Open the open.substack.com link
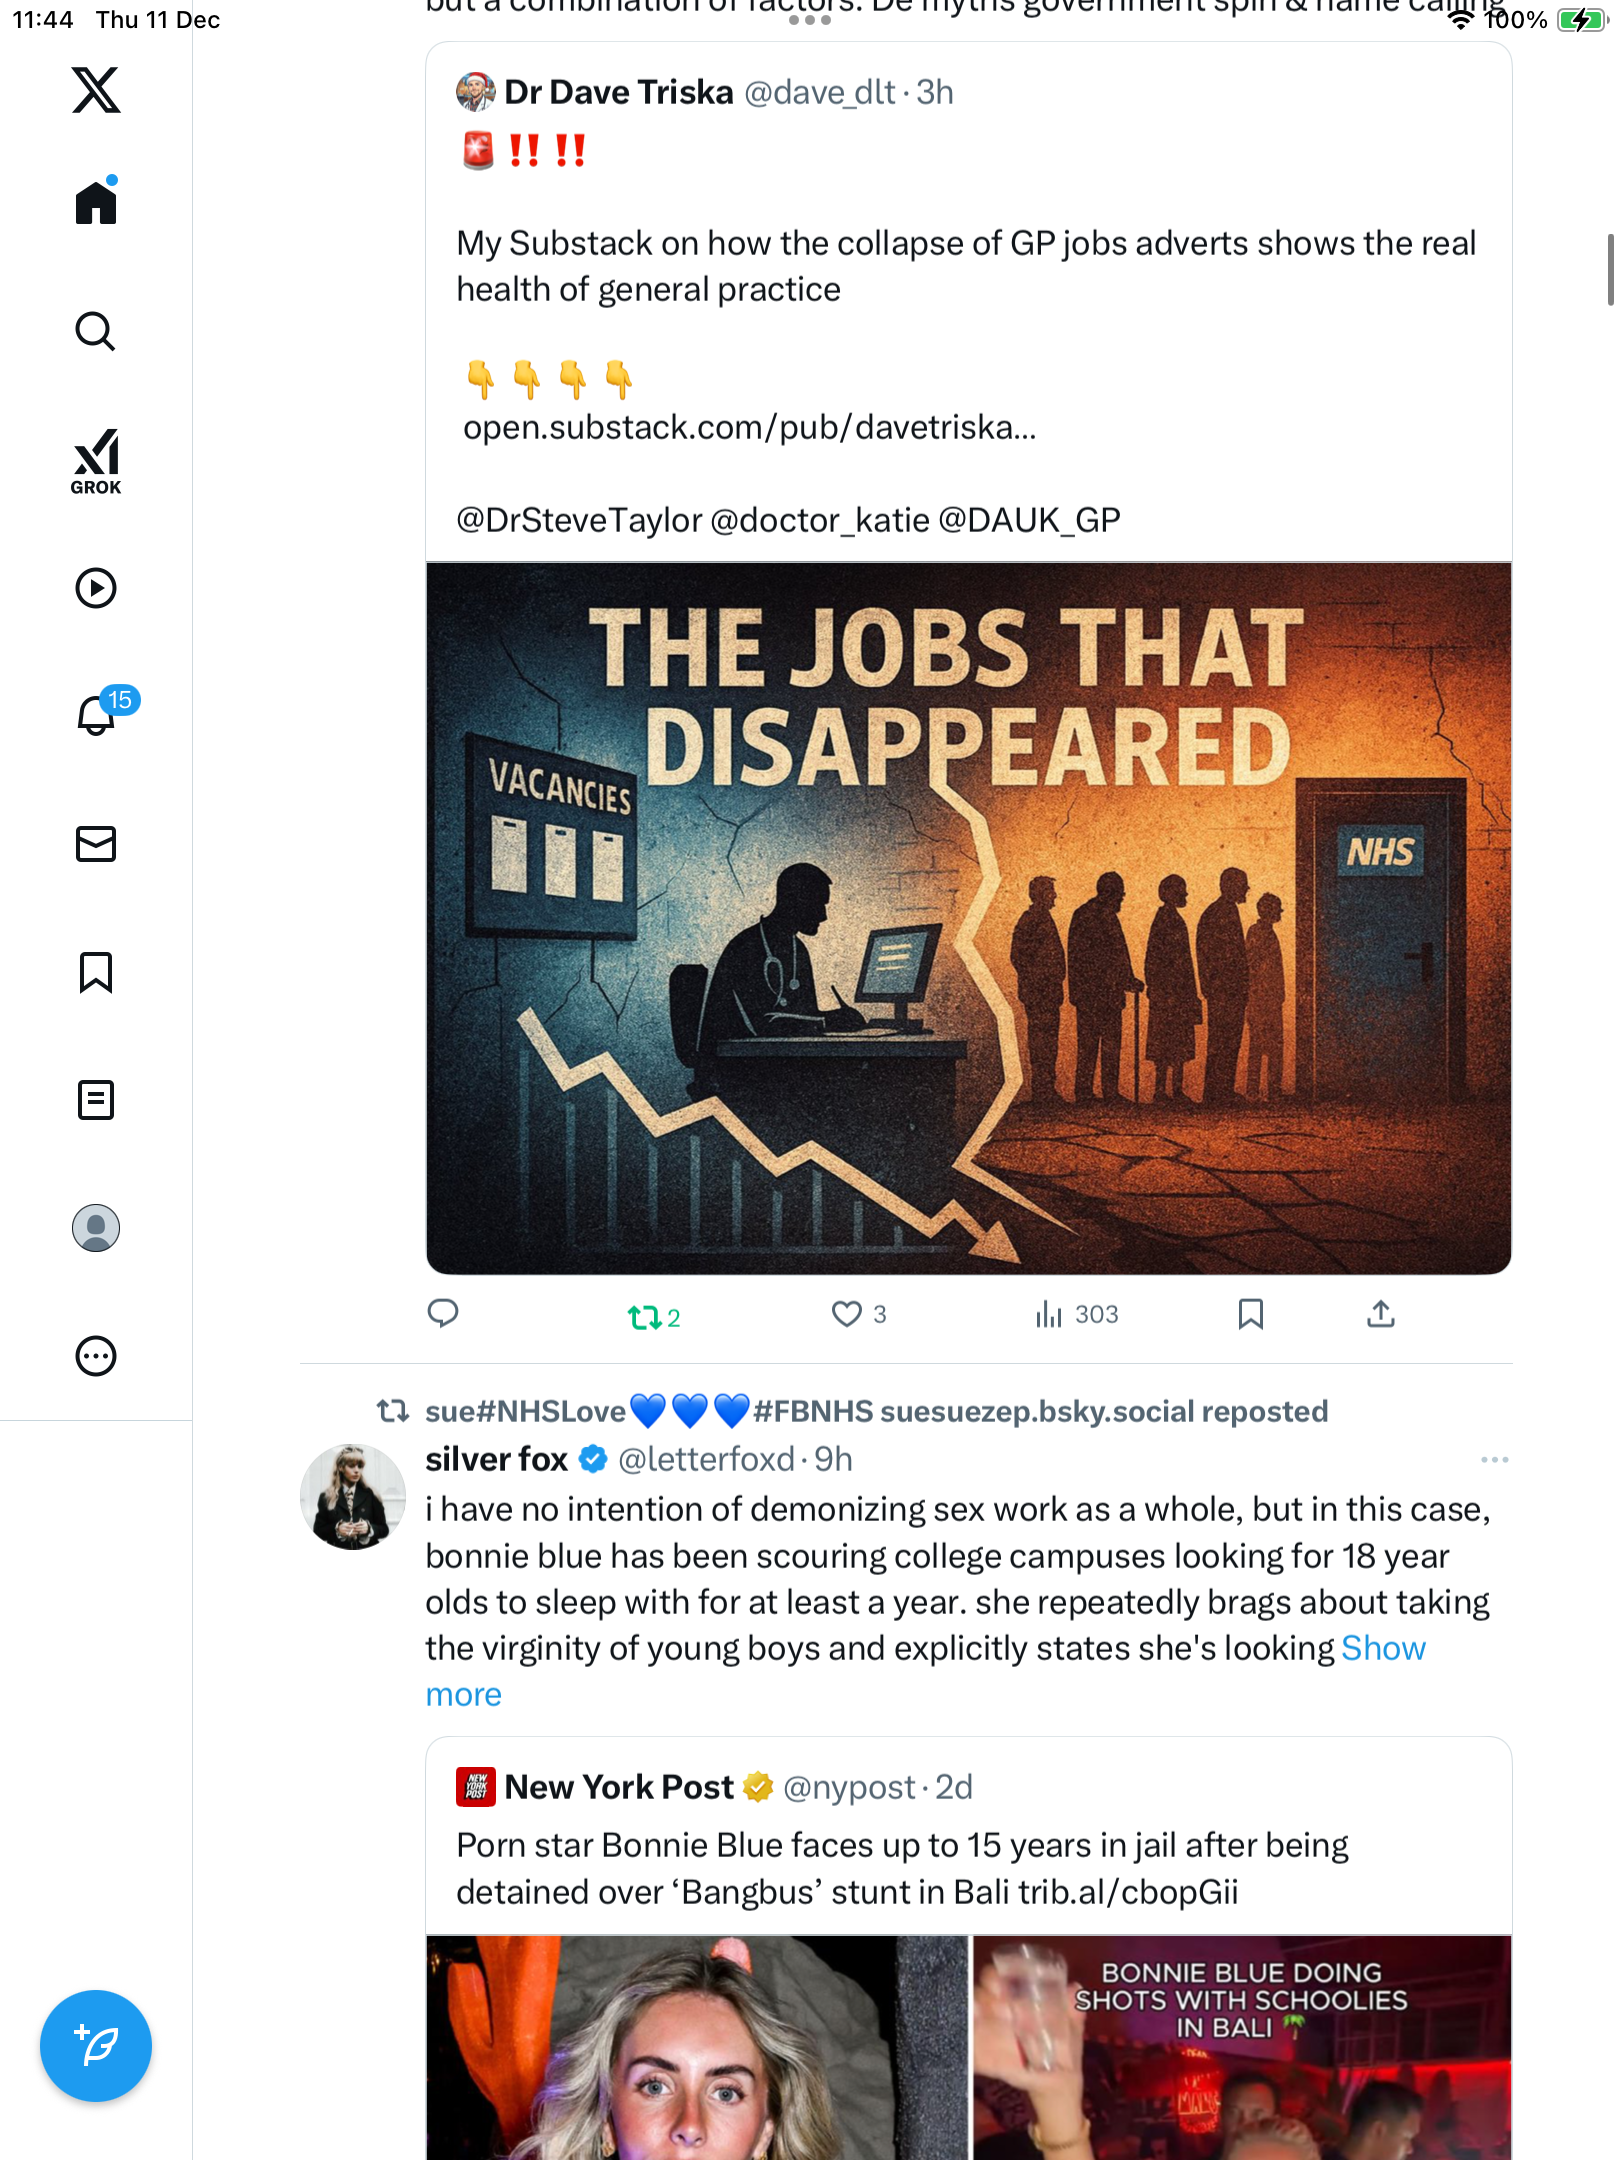Viewport: 1620px width, 2160px height. click(x=749, y=428)
